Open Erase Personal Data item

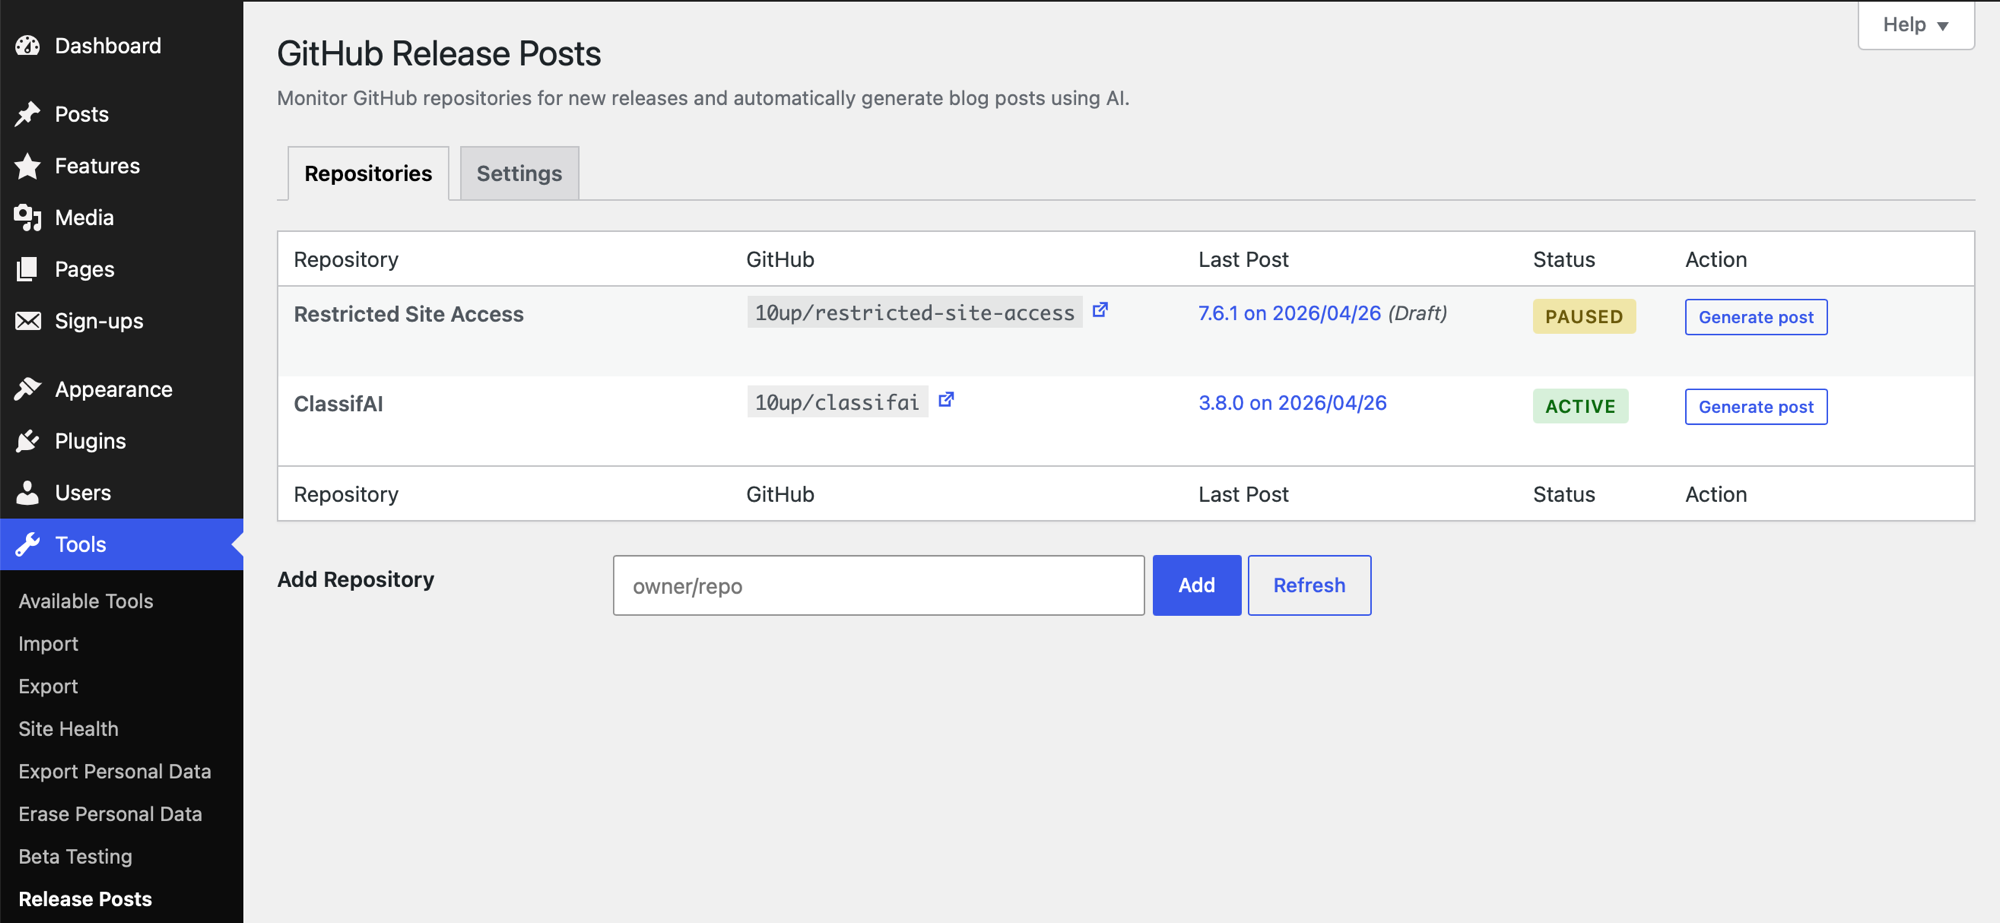[110, 814]
